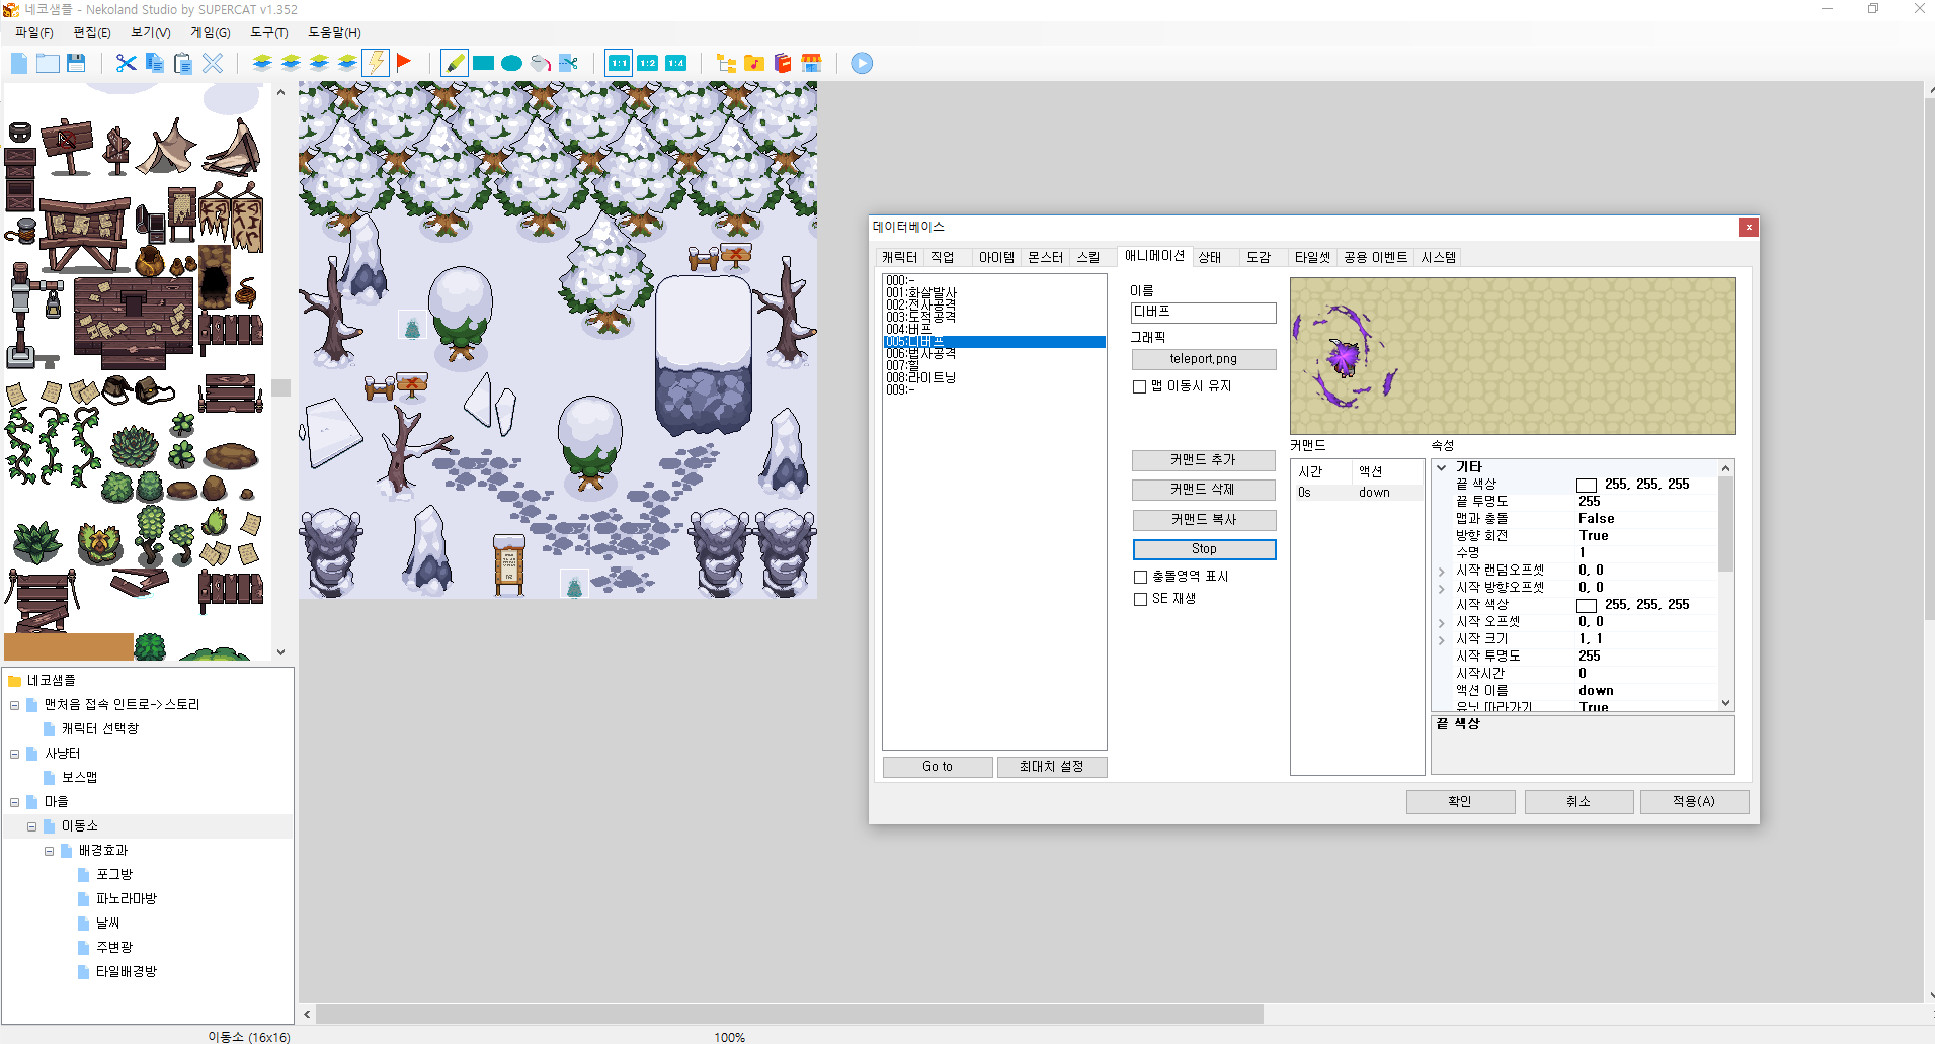Viewport: 1935px width, 1044px height.
Task: Collapse the 기타 property group
Action: 1442,466
